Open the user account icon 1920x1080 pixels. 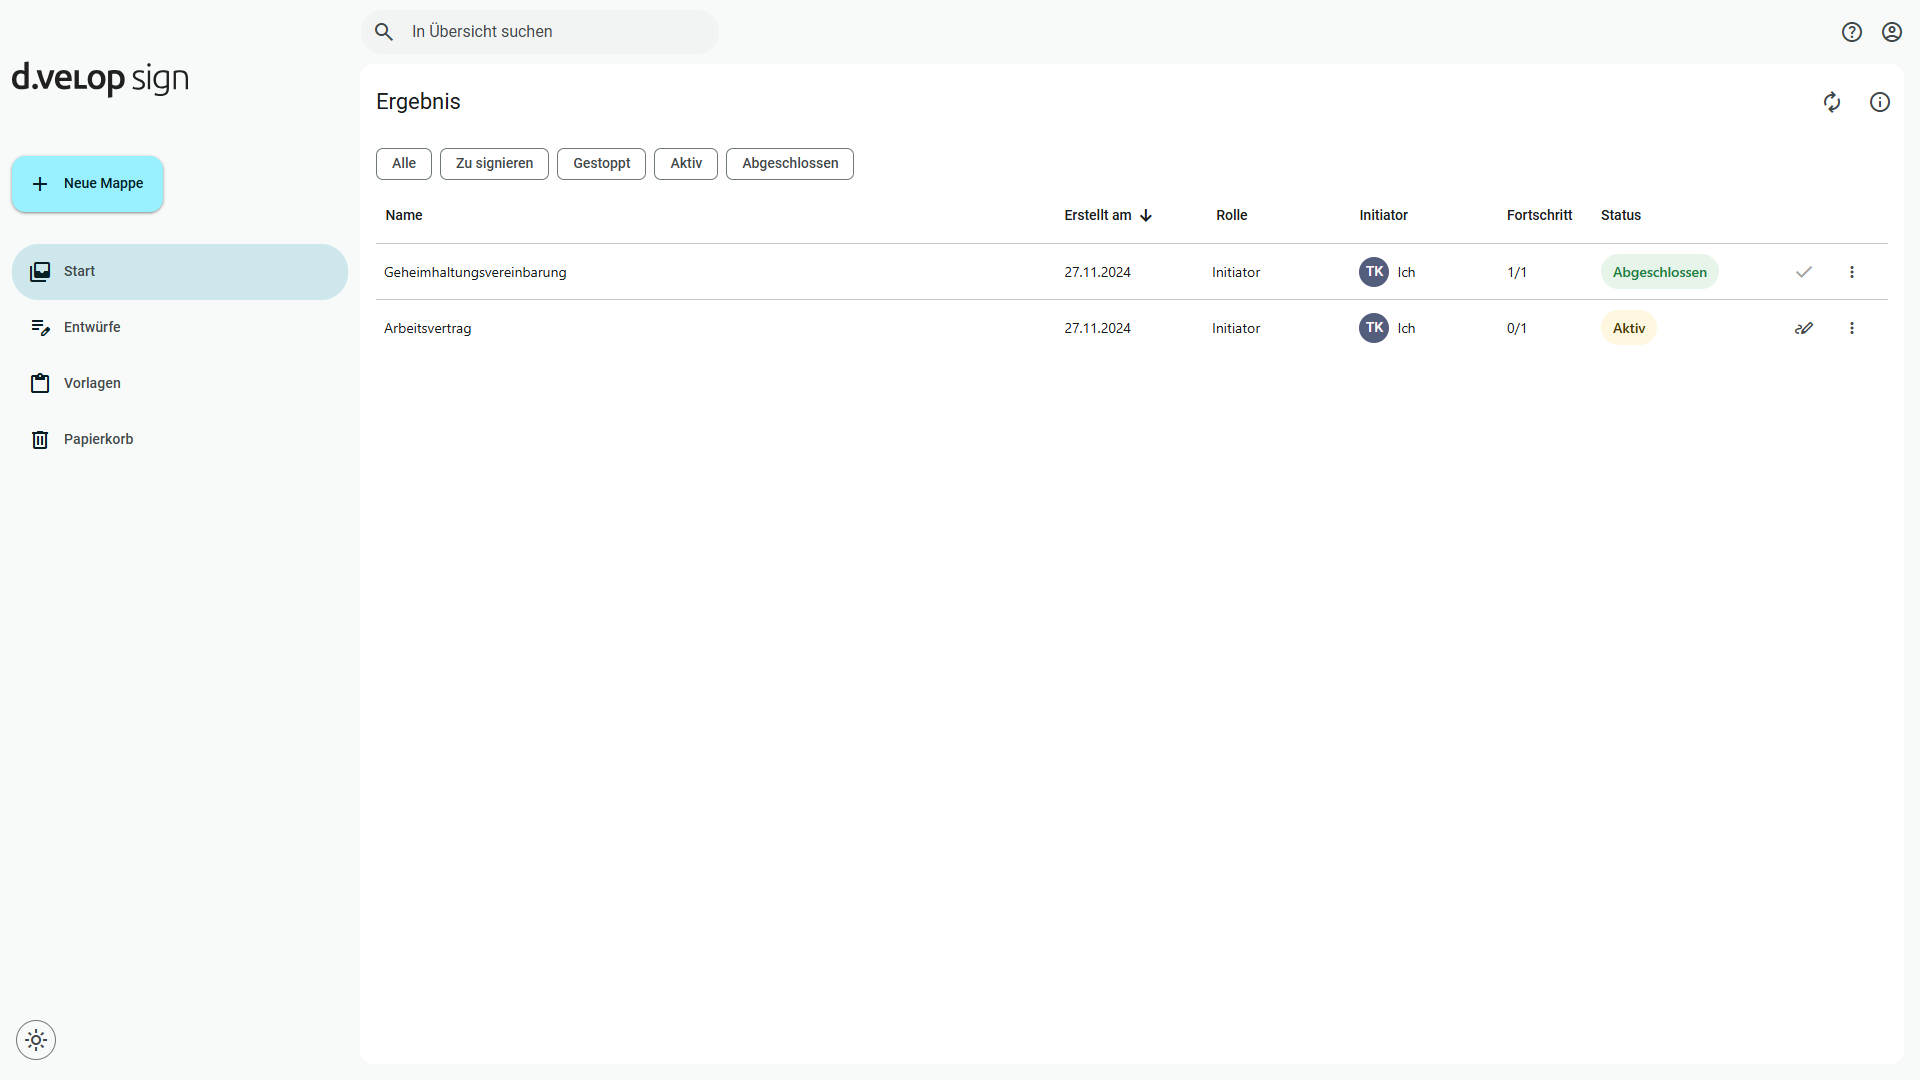[x=1892, y=31]
